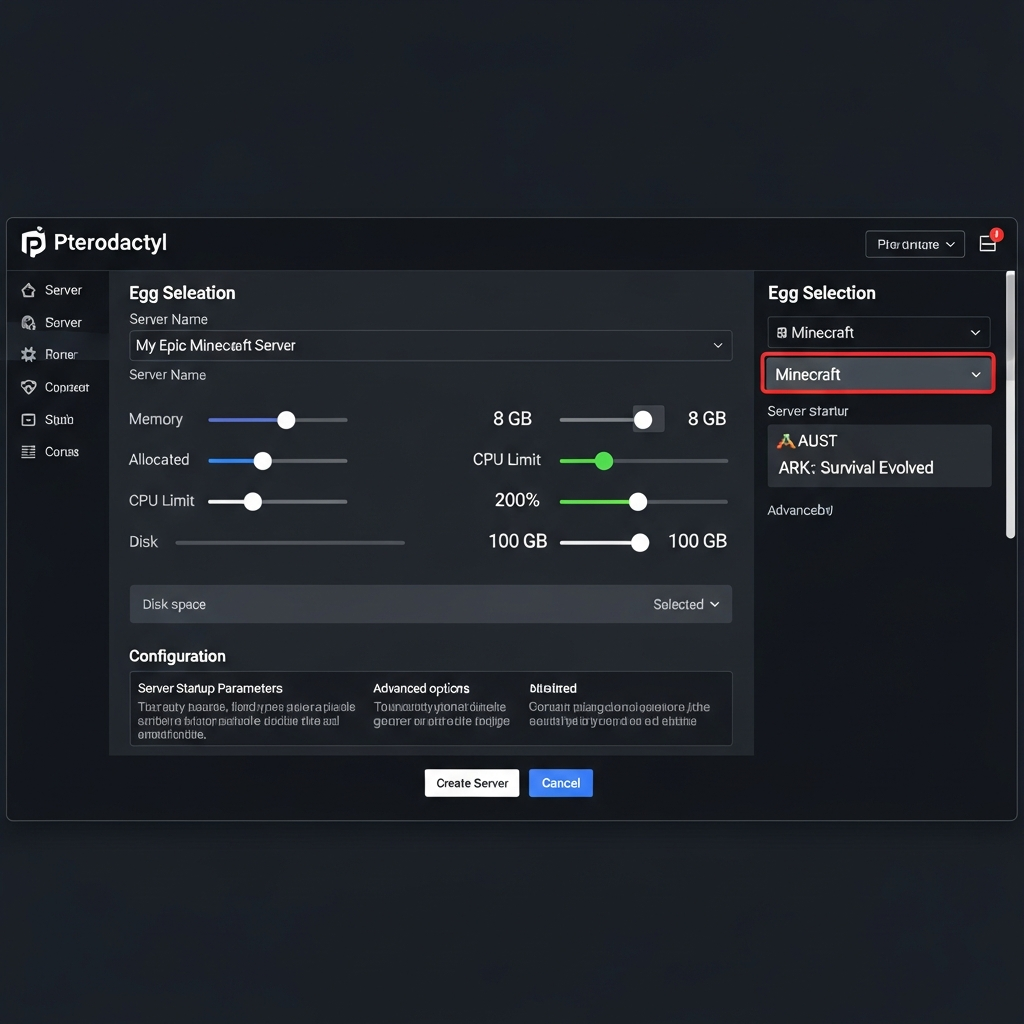
Task: Open the shield Copzeat sidebar icon
Action: tap(27, 387)
